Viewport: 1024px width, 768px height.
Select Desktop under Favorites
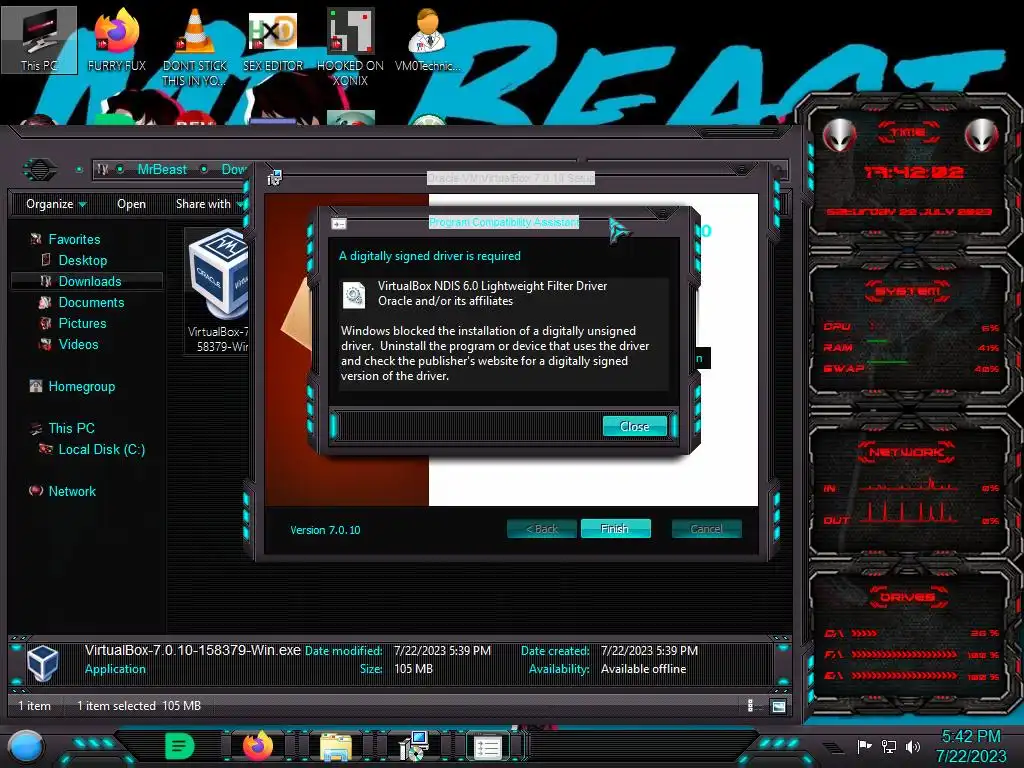(x=82, y=260)
